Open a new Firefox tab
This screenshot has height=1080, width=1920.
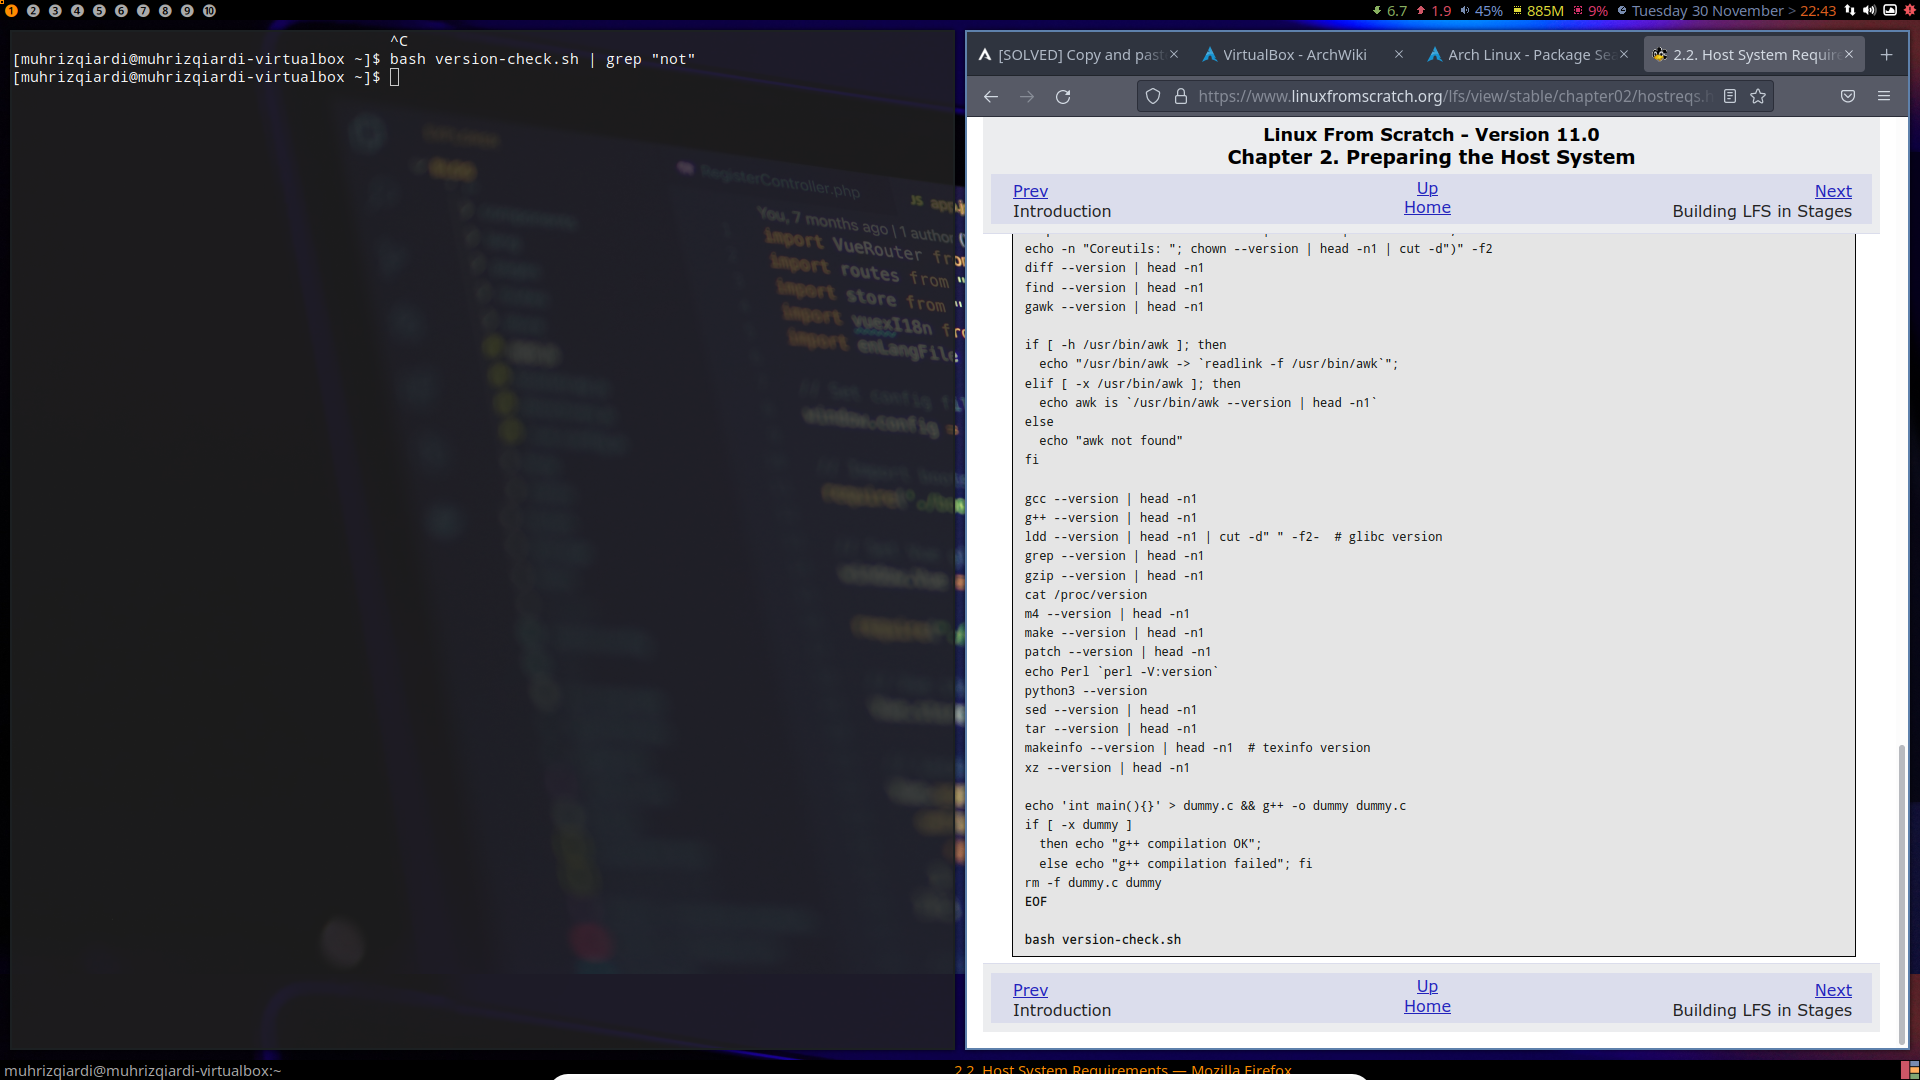point(1886,55)
